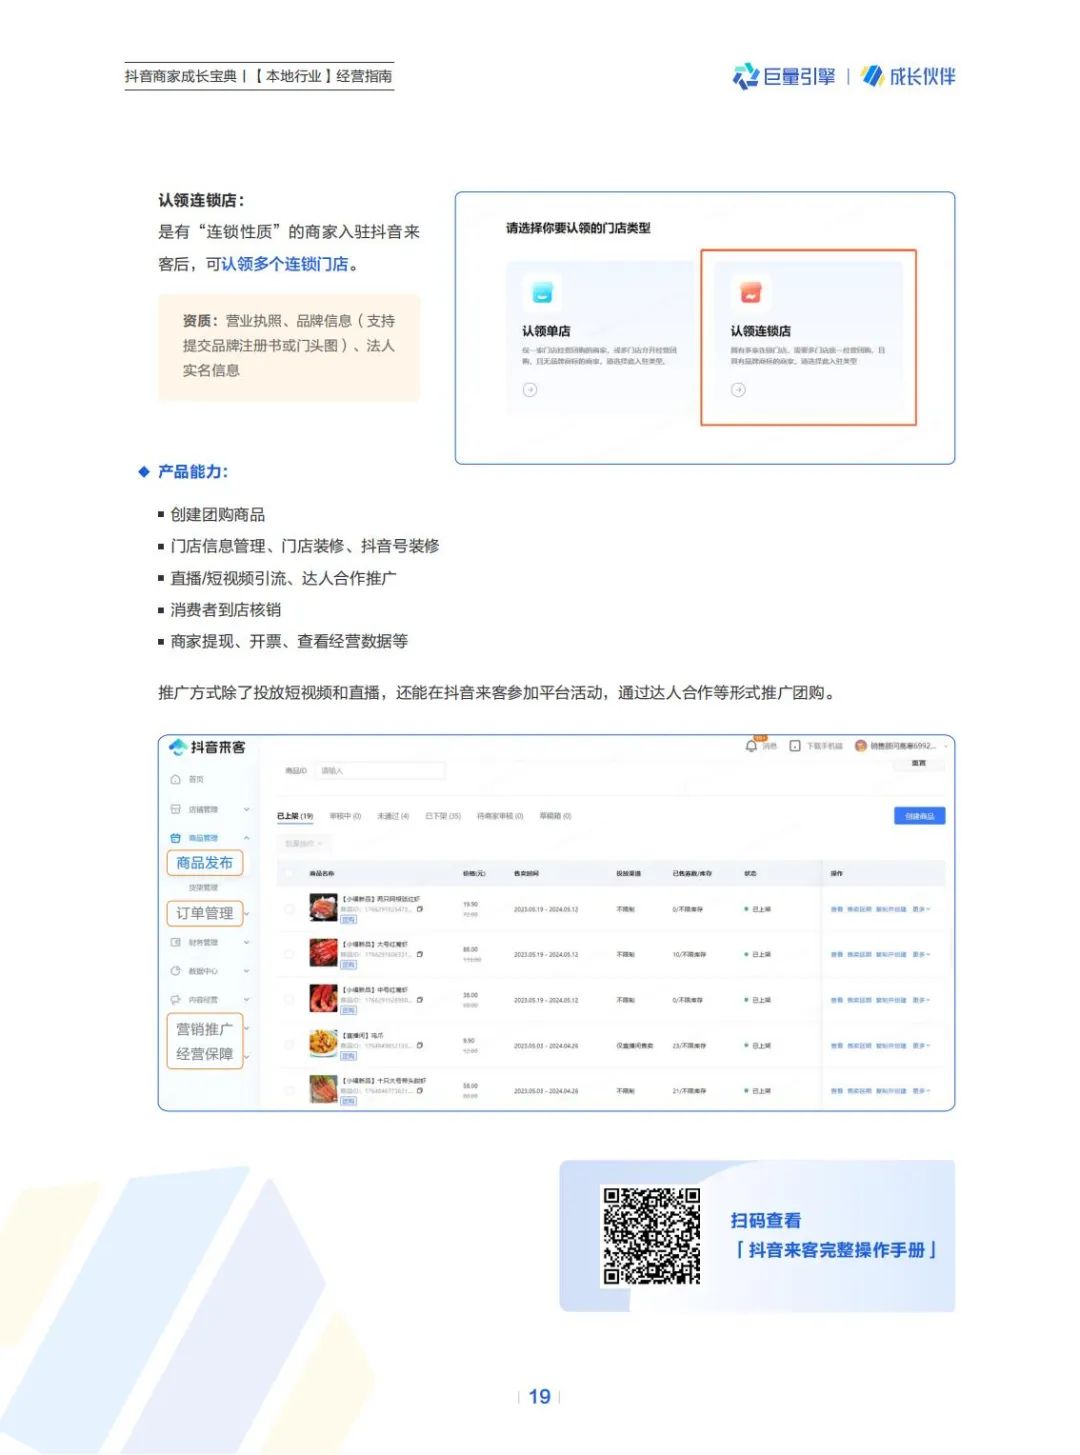Copy product ID of 鸡爪 row
Screen dimensions: 1080x1455
point(420,1045)
